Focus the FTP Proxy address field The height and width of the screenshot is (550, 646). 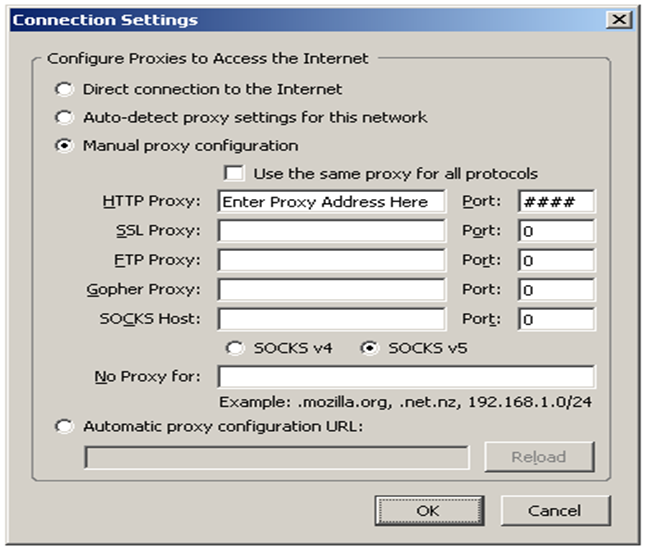pos(332,260)
